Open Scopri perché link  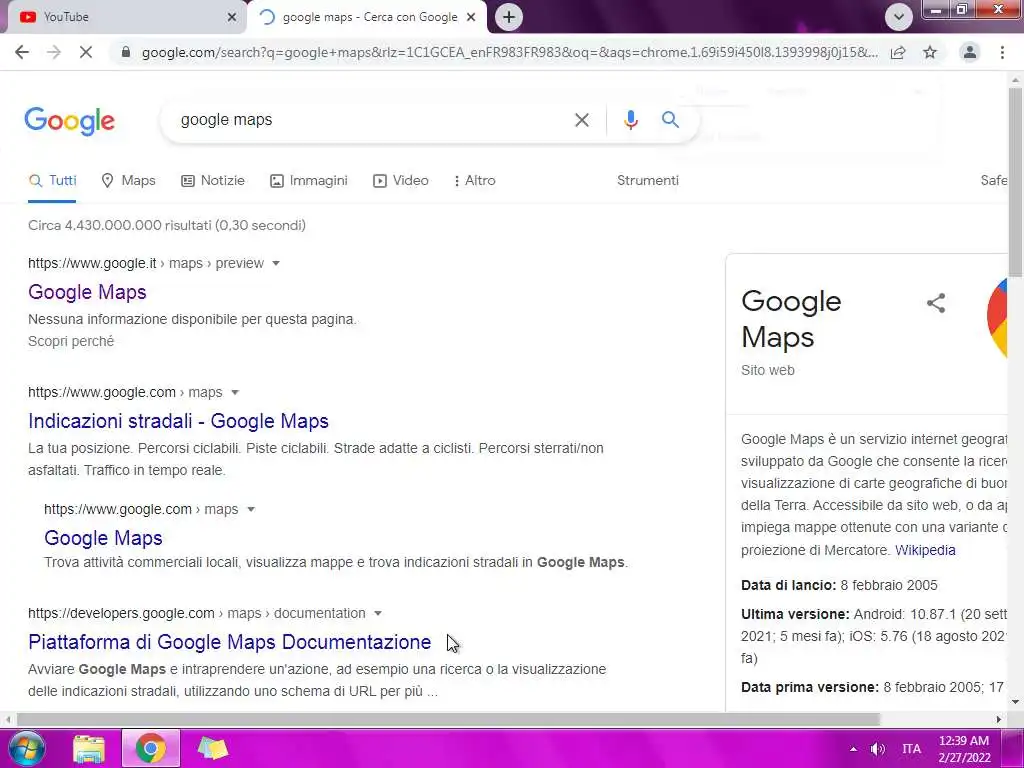tap(71, 342)
